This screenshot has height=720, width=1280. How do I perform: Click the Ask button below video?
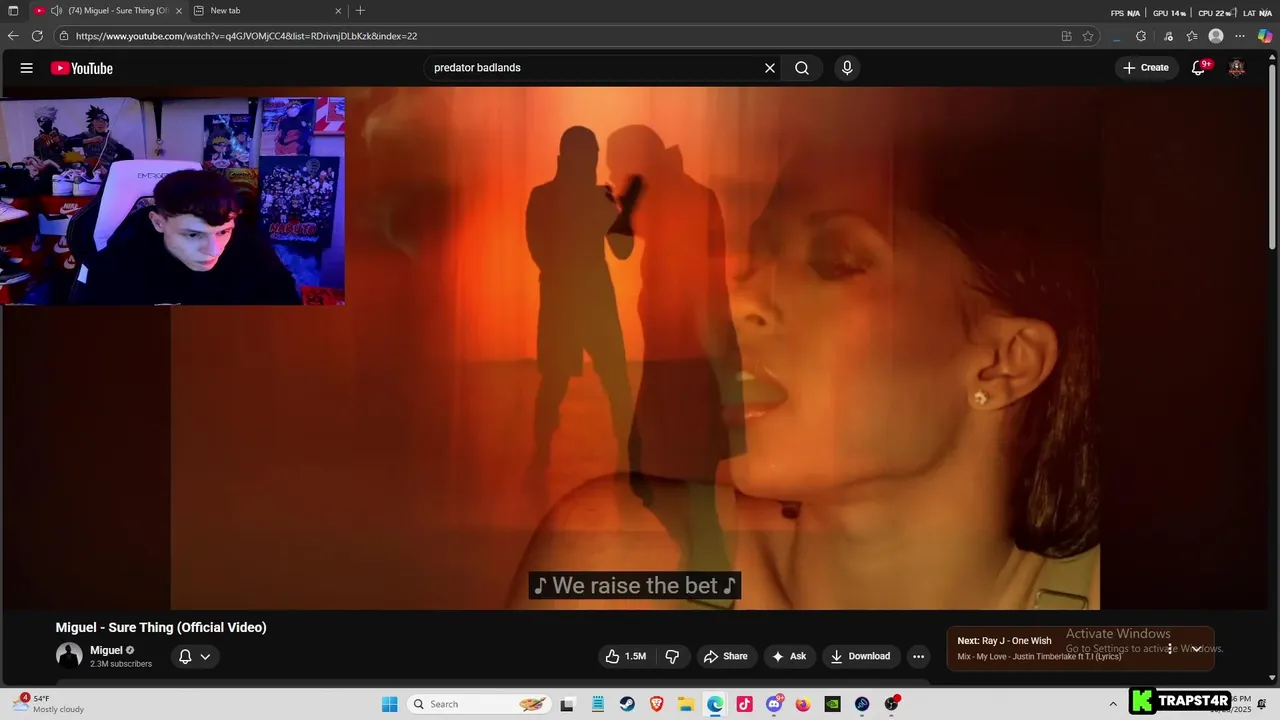pyautogui.click(x=789, y=656)
